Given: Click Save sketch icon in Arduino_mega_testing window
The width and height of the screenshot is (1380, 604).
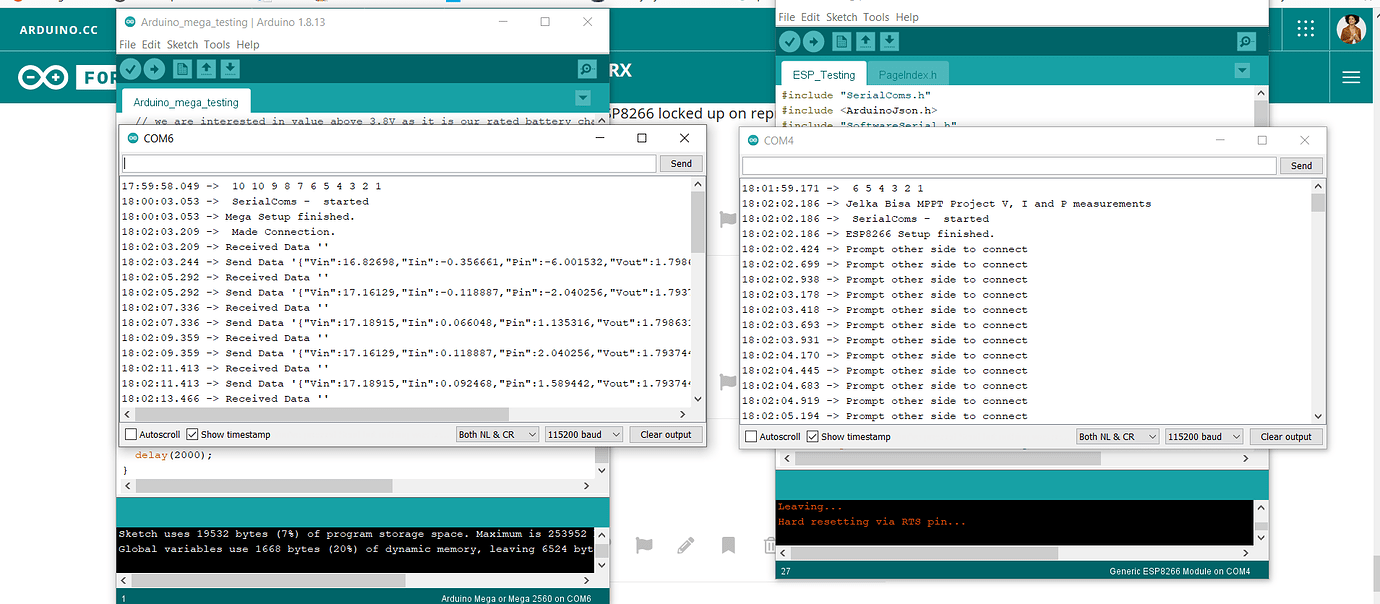Looking at the screenshot, I should [x=230, y=68].
